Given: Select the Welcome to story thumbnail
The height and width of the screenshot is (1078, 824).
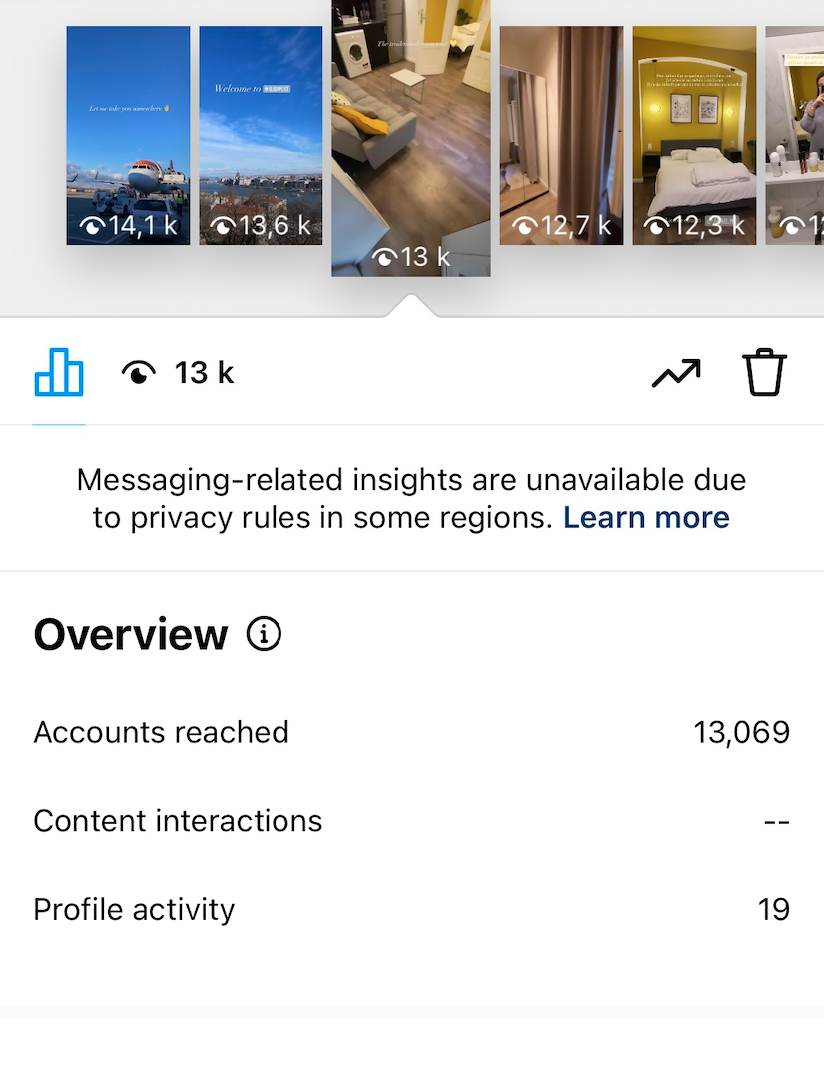Looking at the screenshot, I should click(261, 135).
